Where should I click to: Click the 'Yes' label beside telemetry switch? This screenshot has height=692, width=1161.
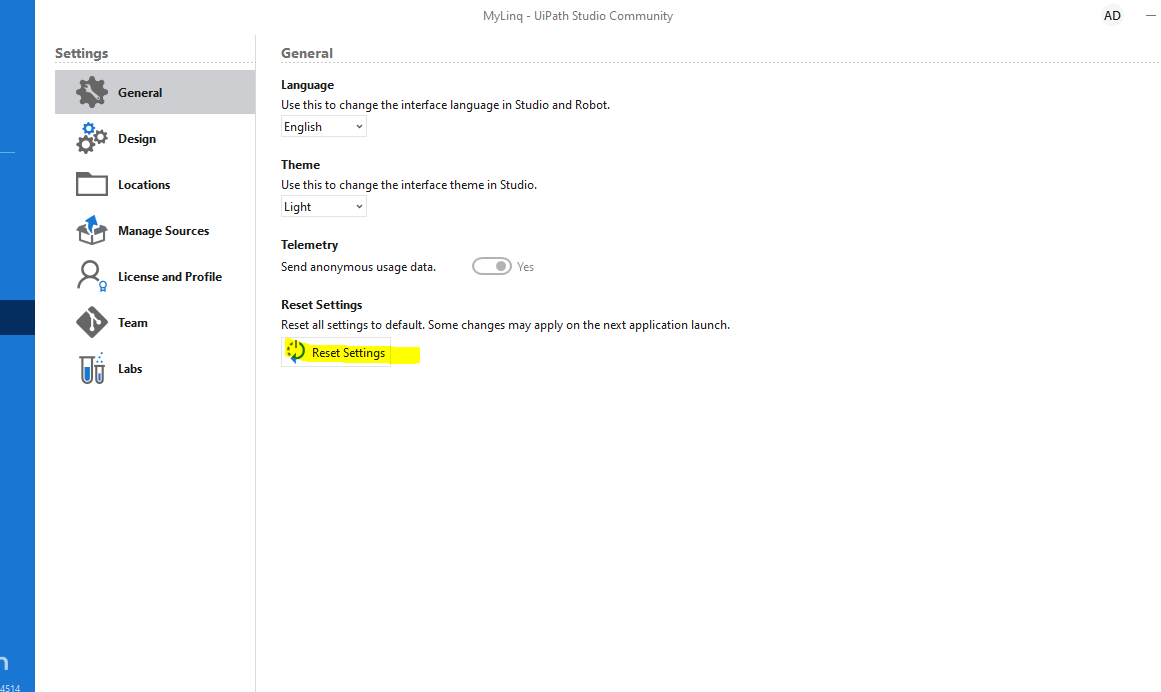525,267
